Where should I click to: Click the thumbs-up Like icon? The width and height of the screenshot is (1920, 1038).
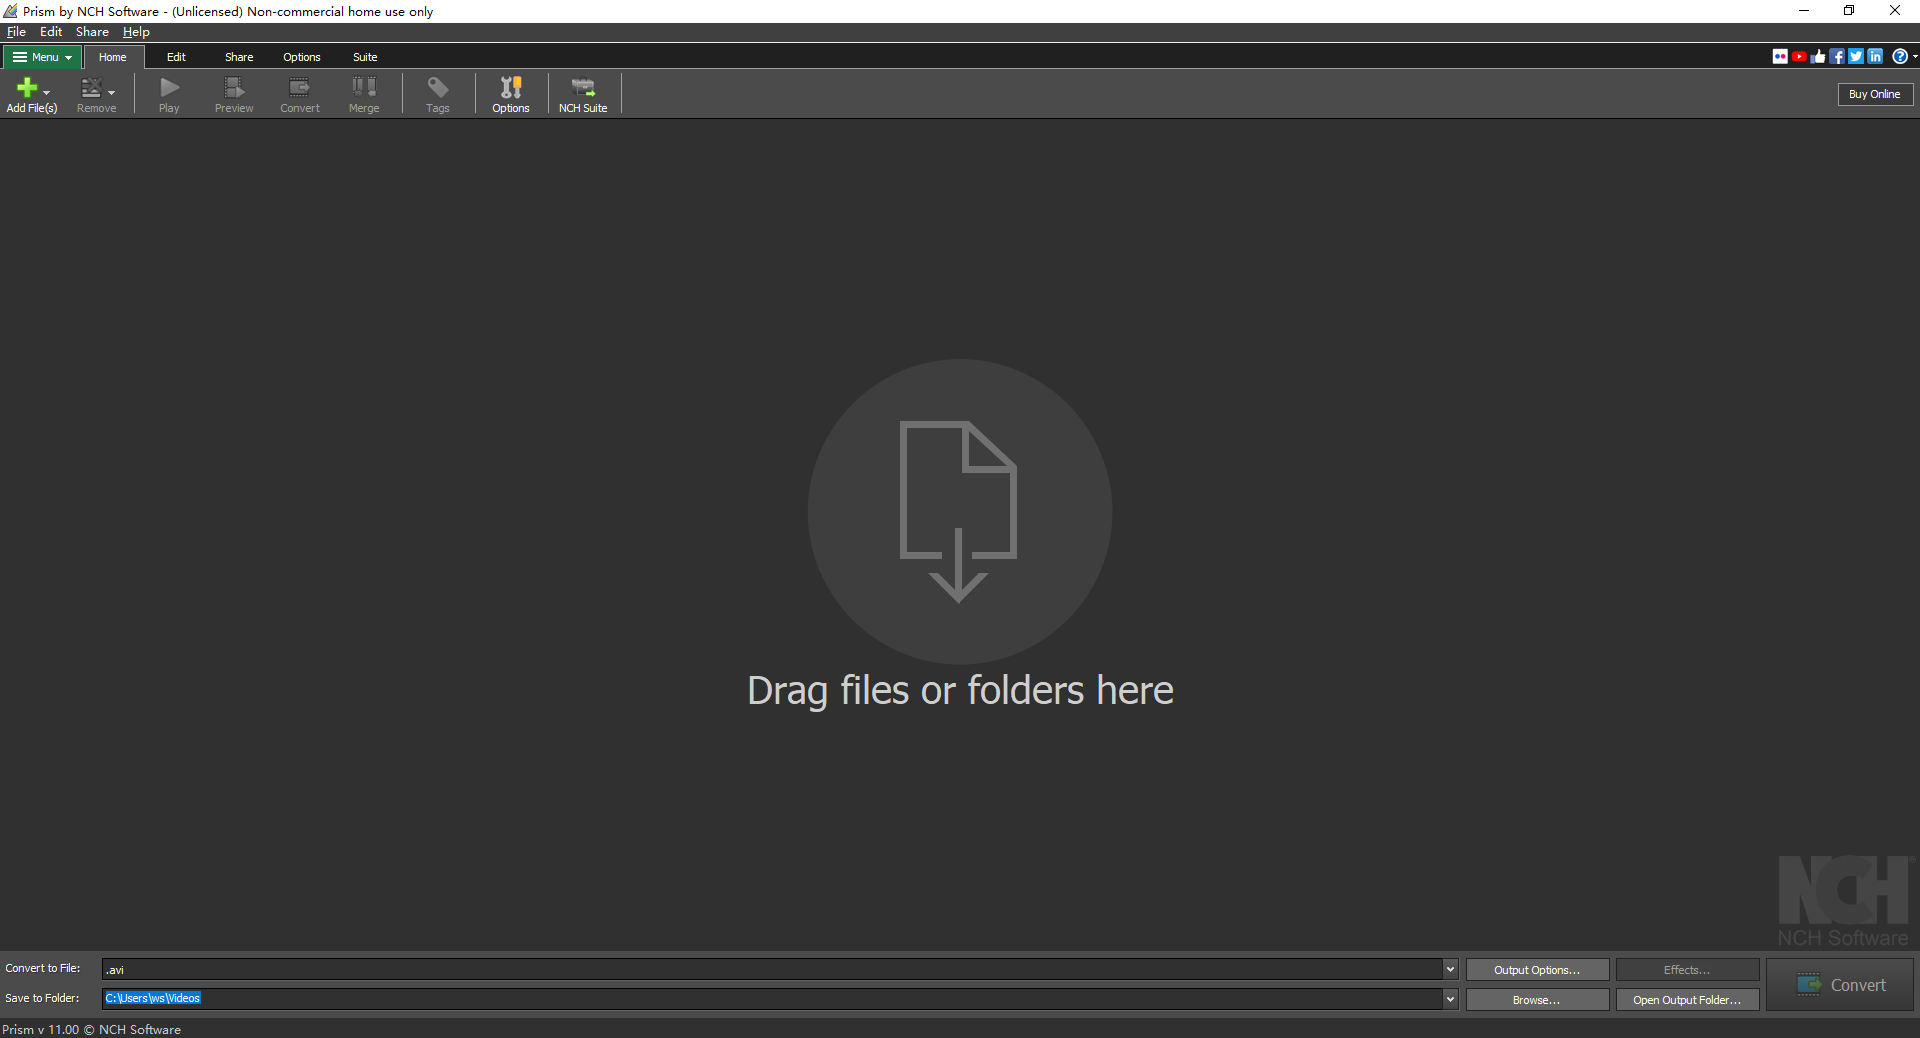[1818, 56]
